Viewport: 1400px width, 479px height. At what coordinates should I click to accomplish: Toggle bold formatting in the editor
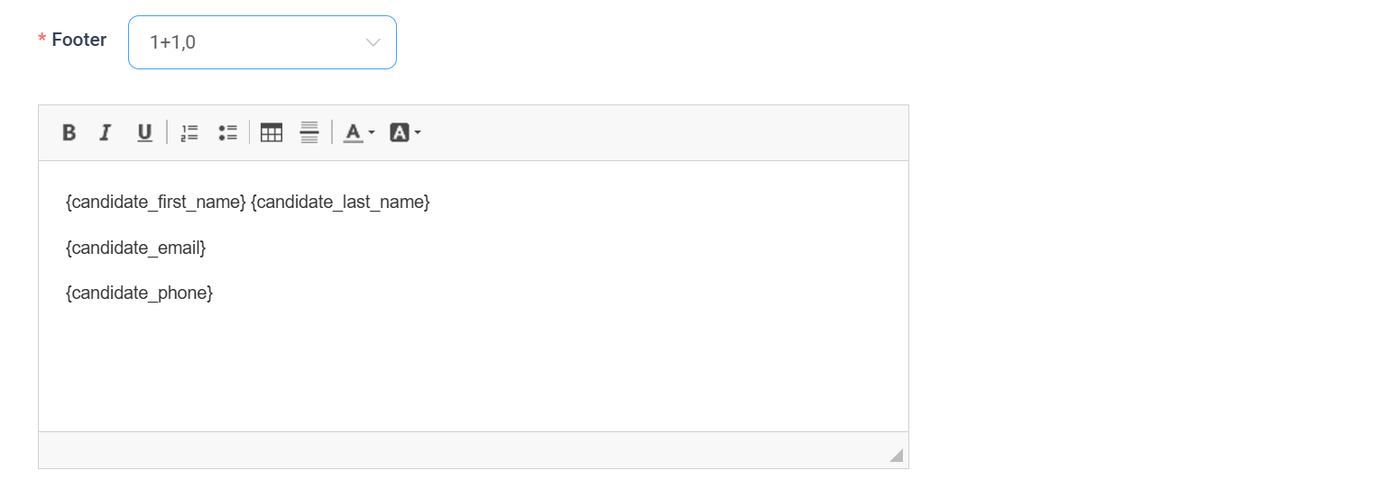69,133
